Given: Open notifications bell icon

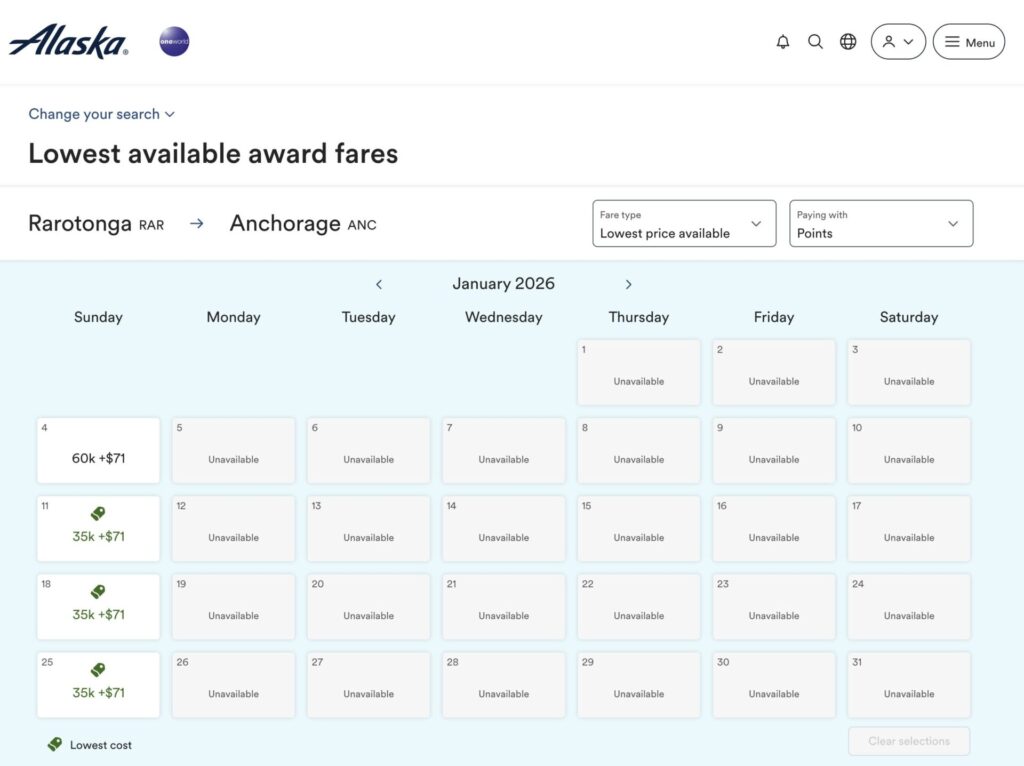Looking at the screenshot, I should (783, 42).
